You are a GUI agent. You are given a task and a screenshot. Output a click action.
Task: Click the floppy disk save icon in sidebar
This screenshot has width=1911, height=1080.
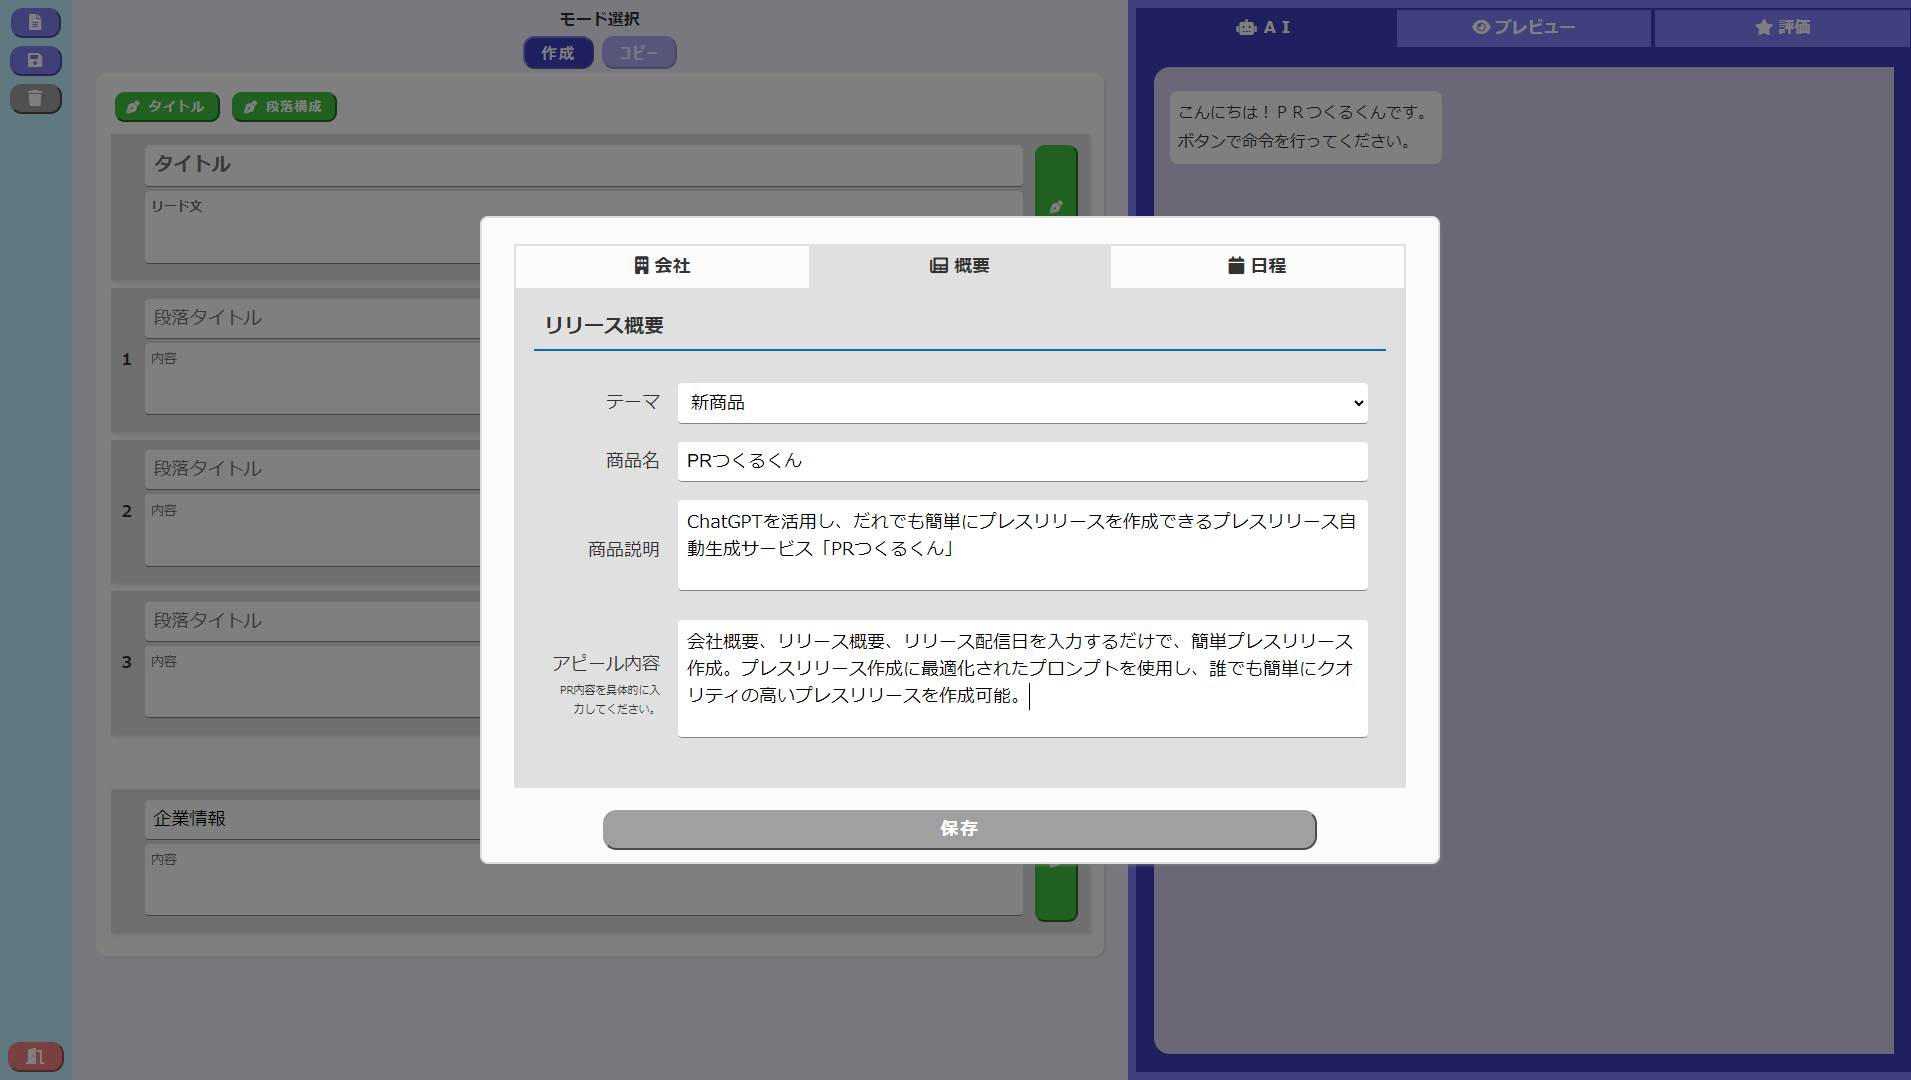tap(36, 61)
